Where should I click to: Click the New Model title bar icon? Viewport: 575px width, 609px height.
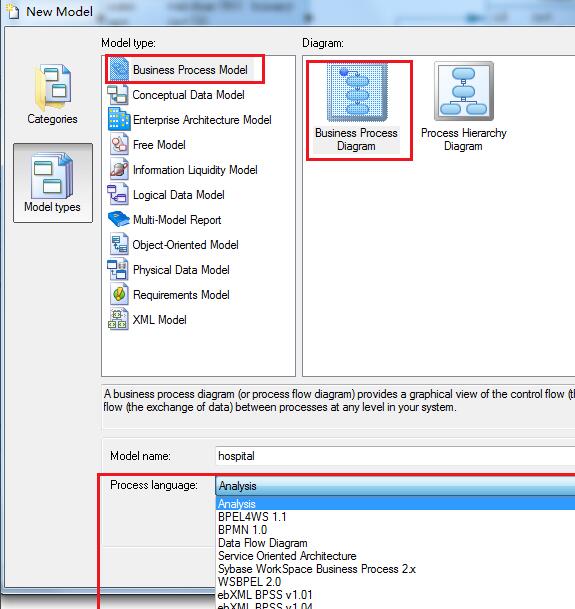[x=12, y=11]
